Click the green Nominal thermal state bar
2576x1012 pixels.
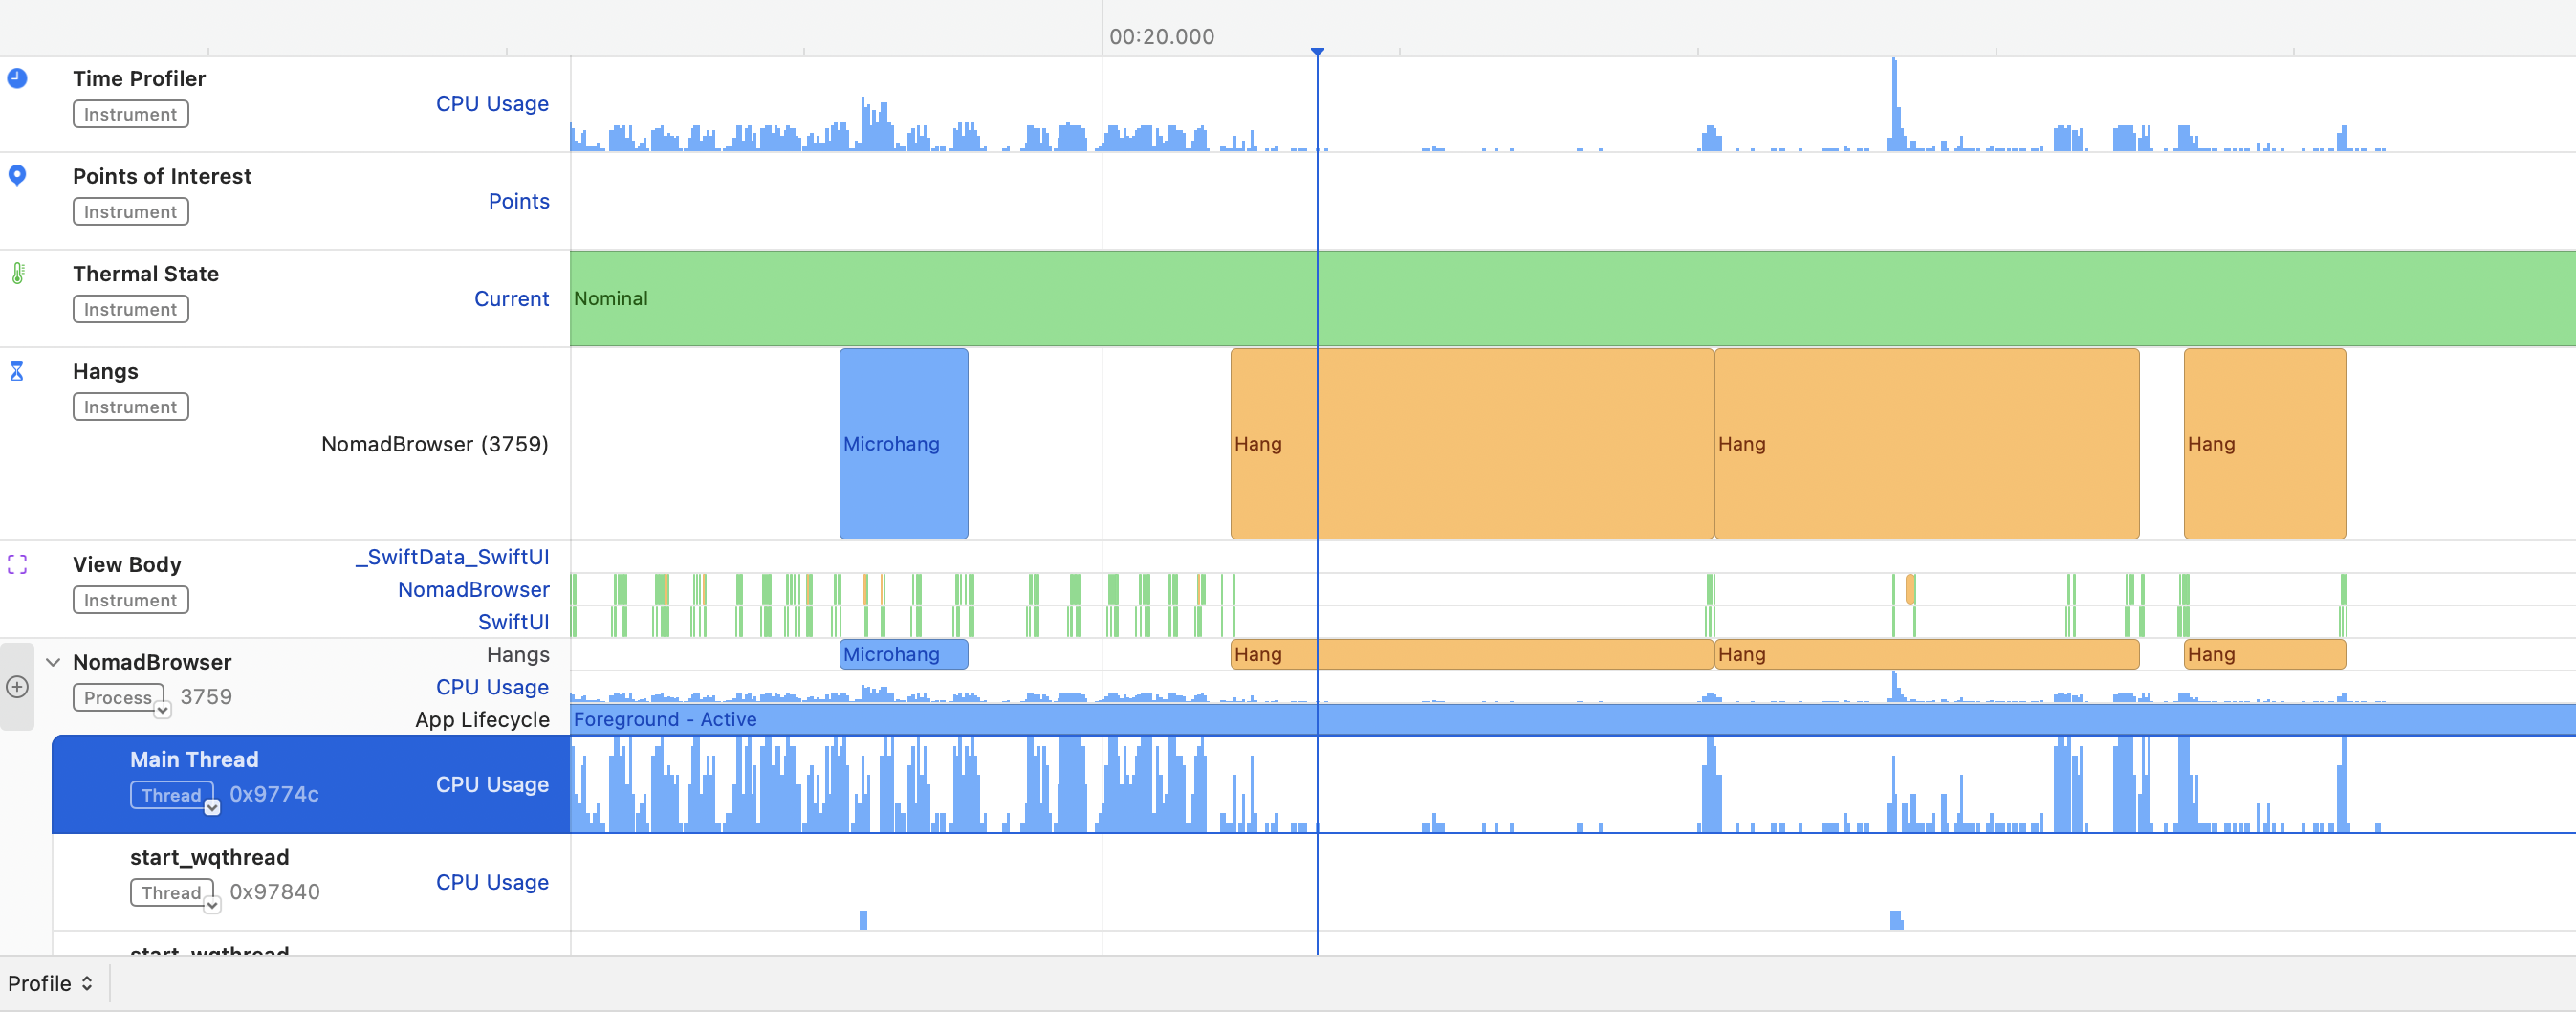pyautogui.click(x=1500, y=298)
